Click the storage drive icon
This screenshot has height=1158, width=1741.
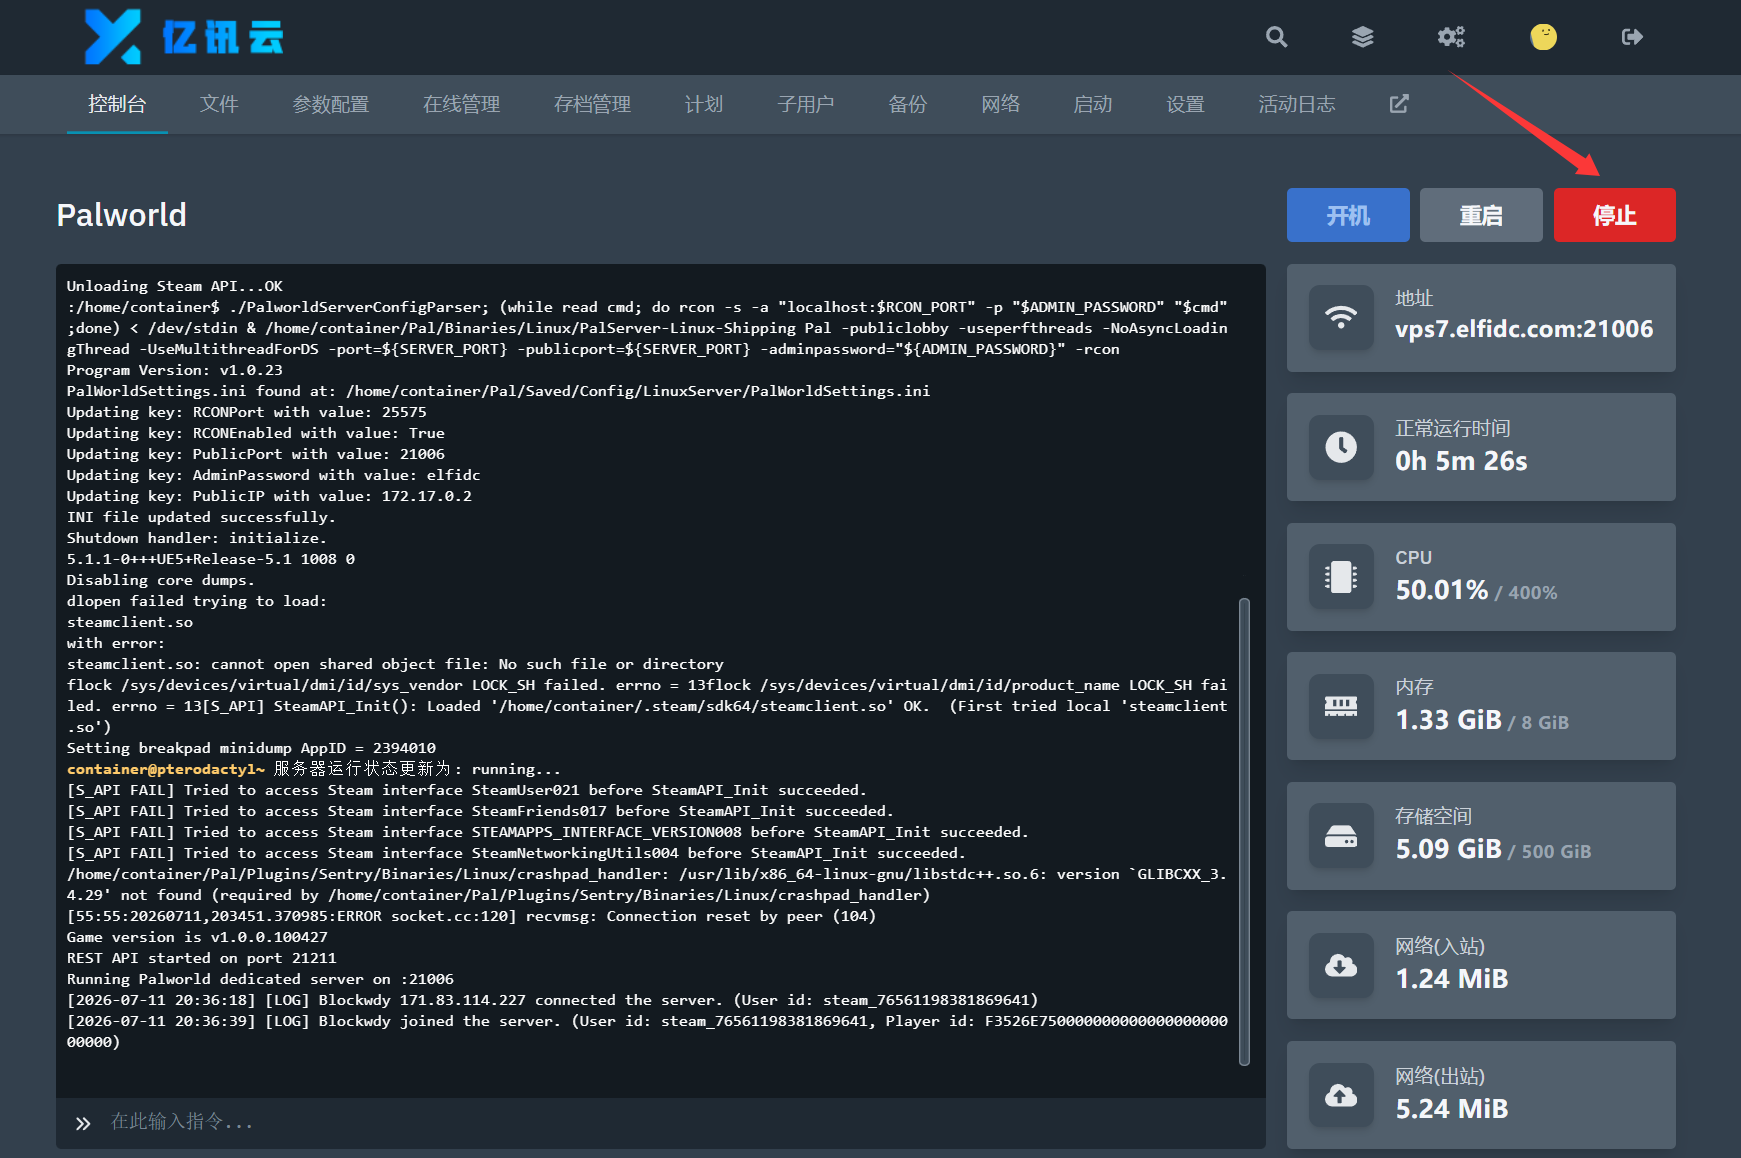pyautogui.click(x=1341, y=836)
